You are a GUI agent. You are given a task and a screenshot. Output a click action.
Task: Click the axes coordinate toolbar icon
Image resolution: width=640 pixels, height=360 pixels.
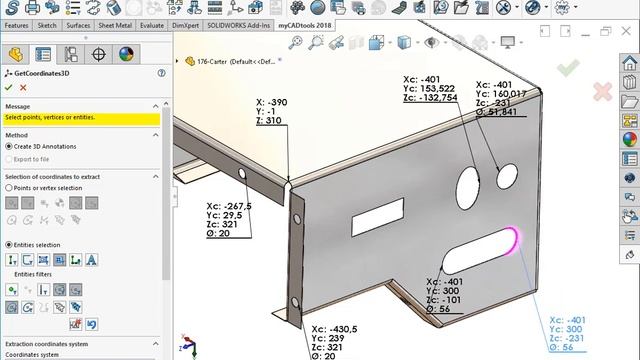pyautogui.click(x=235, y=7)
